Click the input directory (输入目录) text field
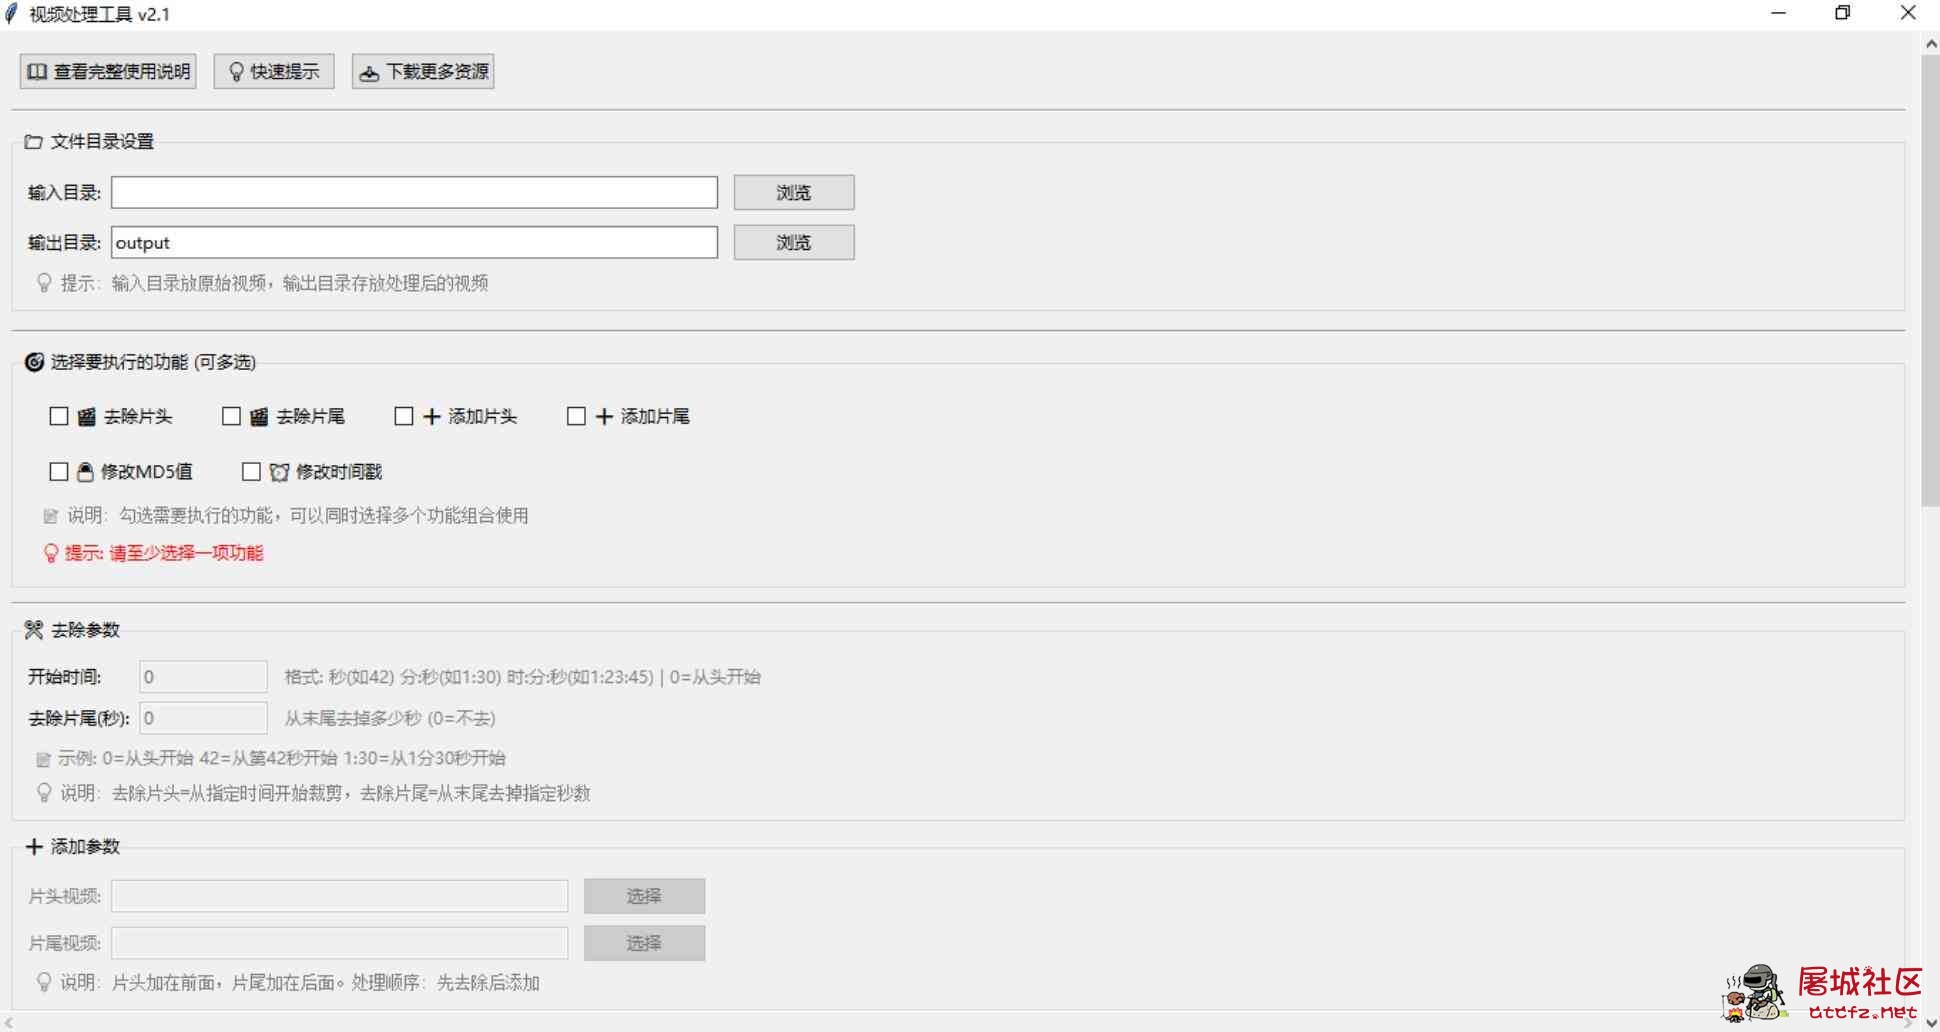 [414, 193]
